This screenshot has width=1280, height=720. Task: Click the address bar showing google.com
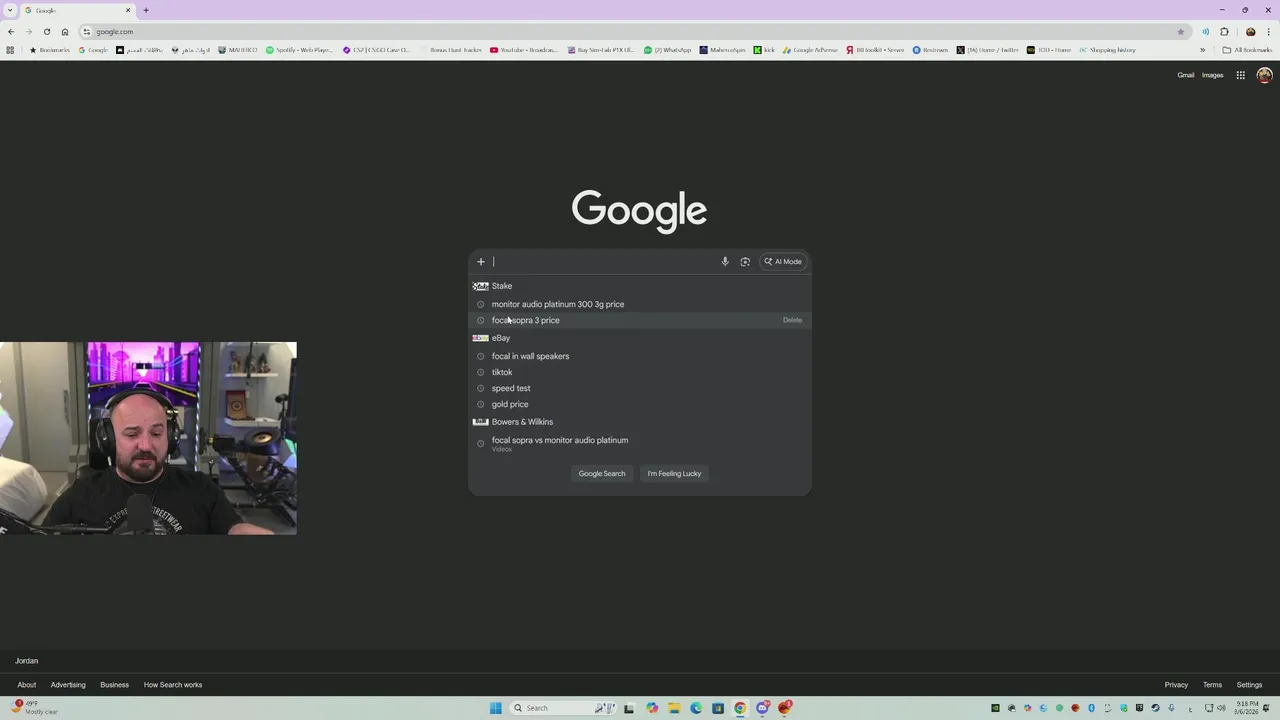635,32
